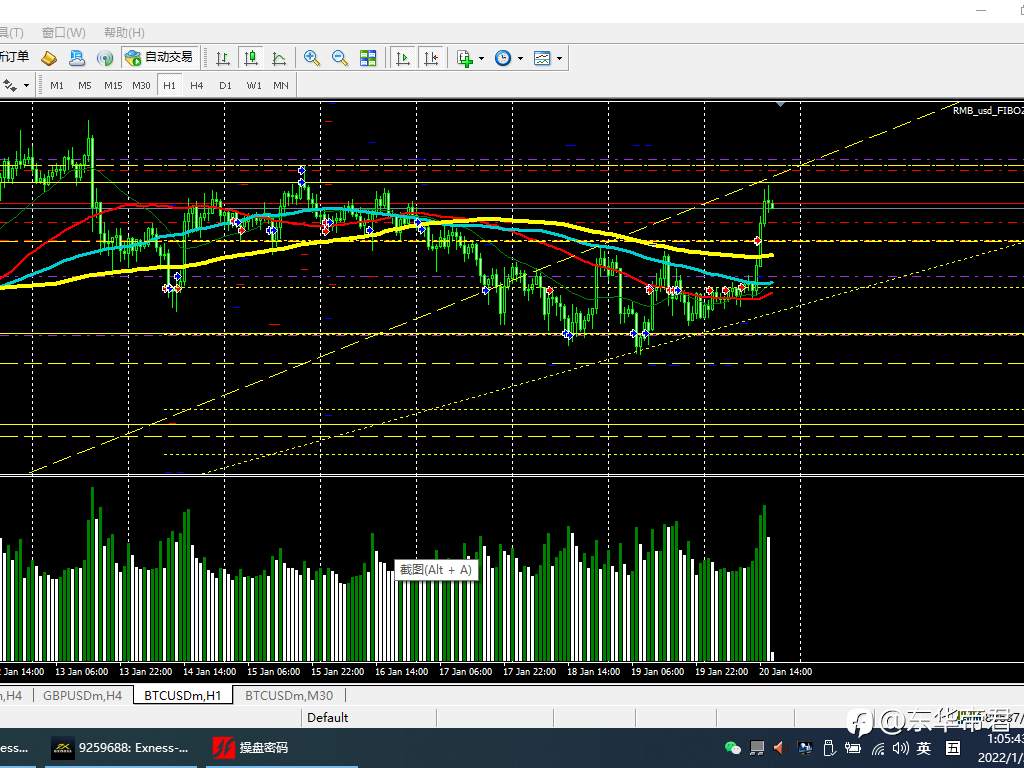Switch to the GBPUSDm,H4 chart tab
Viewport: 1024px width, 768px height.
[82, 696]
